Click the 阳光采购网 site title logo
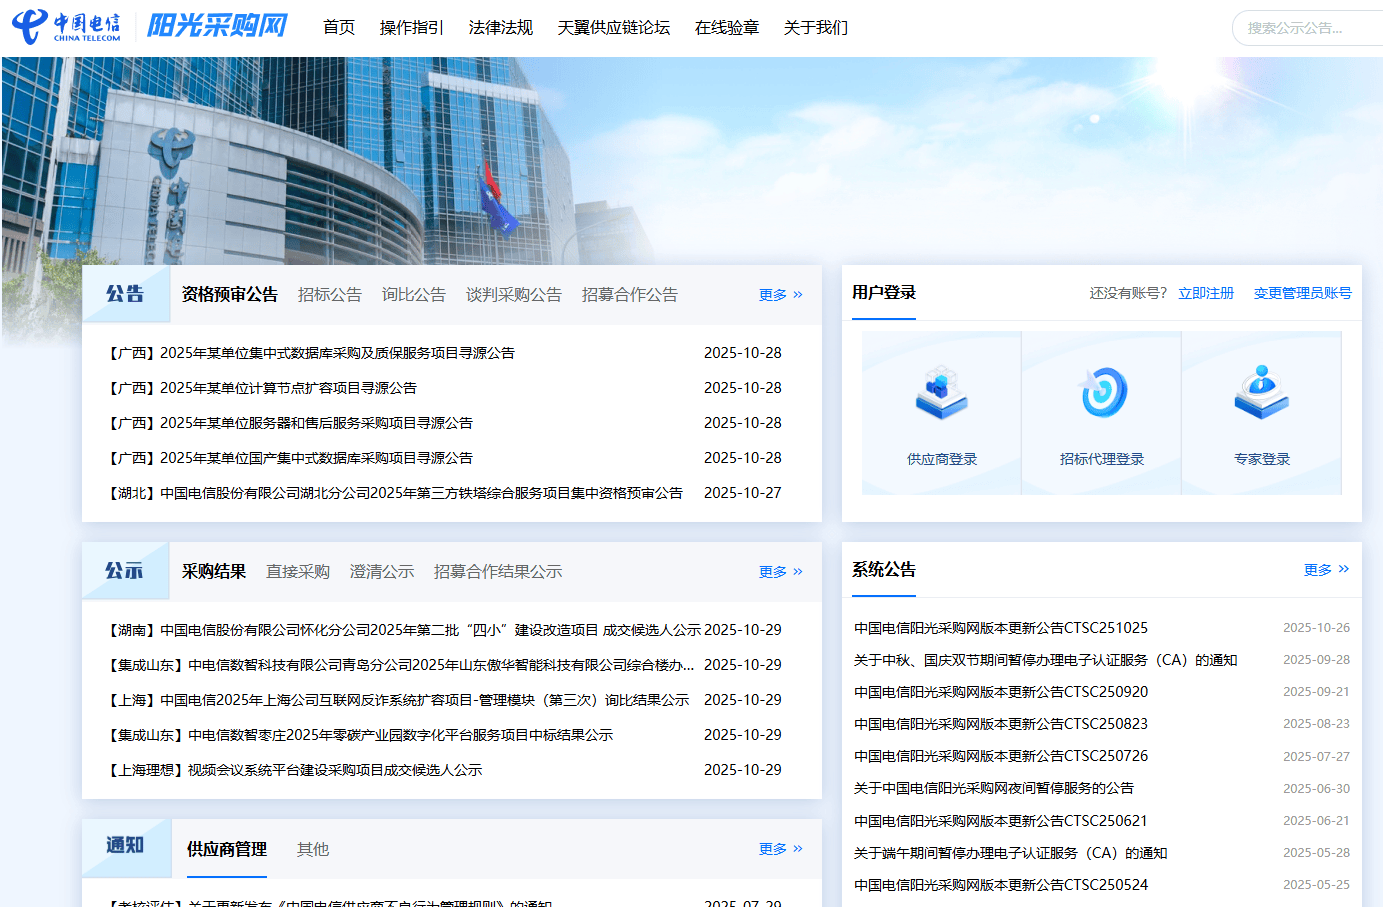Image resolution: width=1383 pixels, height=907 pixels. pos(217,26)
